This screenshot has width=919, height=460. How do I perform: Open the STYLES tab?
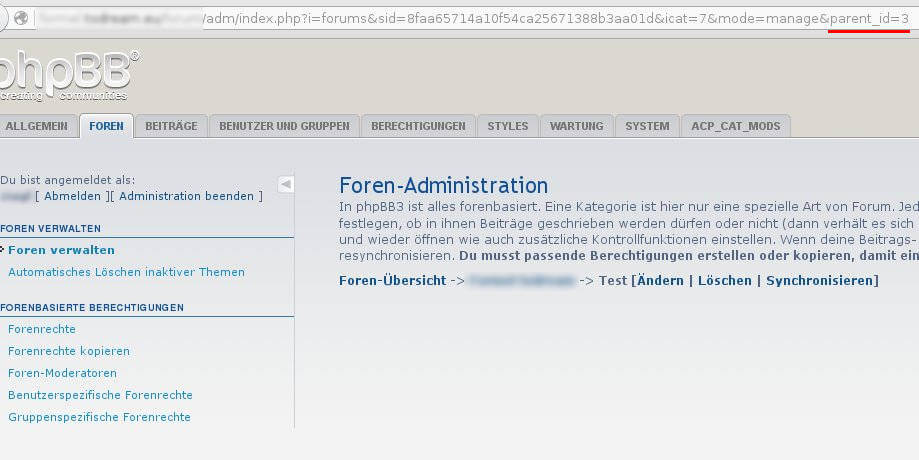pos(508,126)
